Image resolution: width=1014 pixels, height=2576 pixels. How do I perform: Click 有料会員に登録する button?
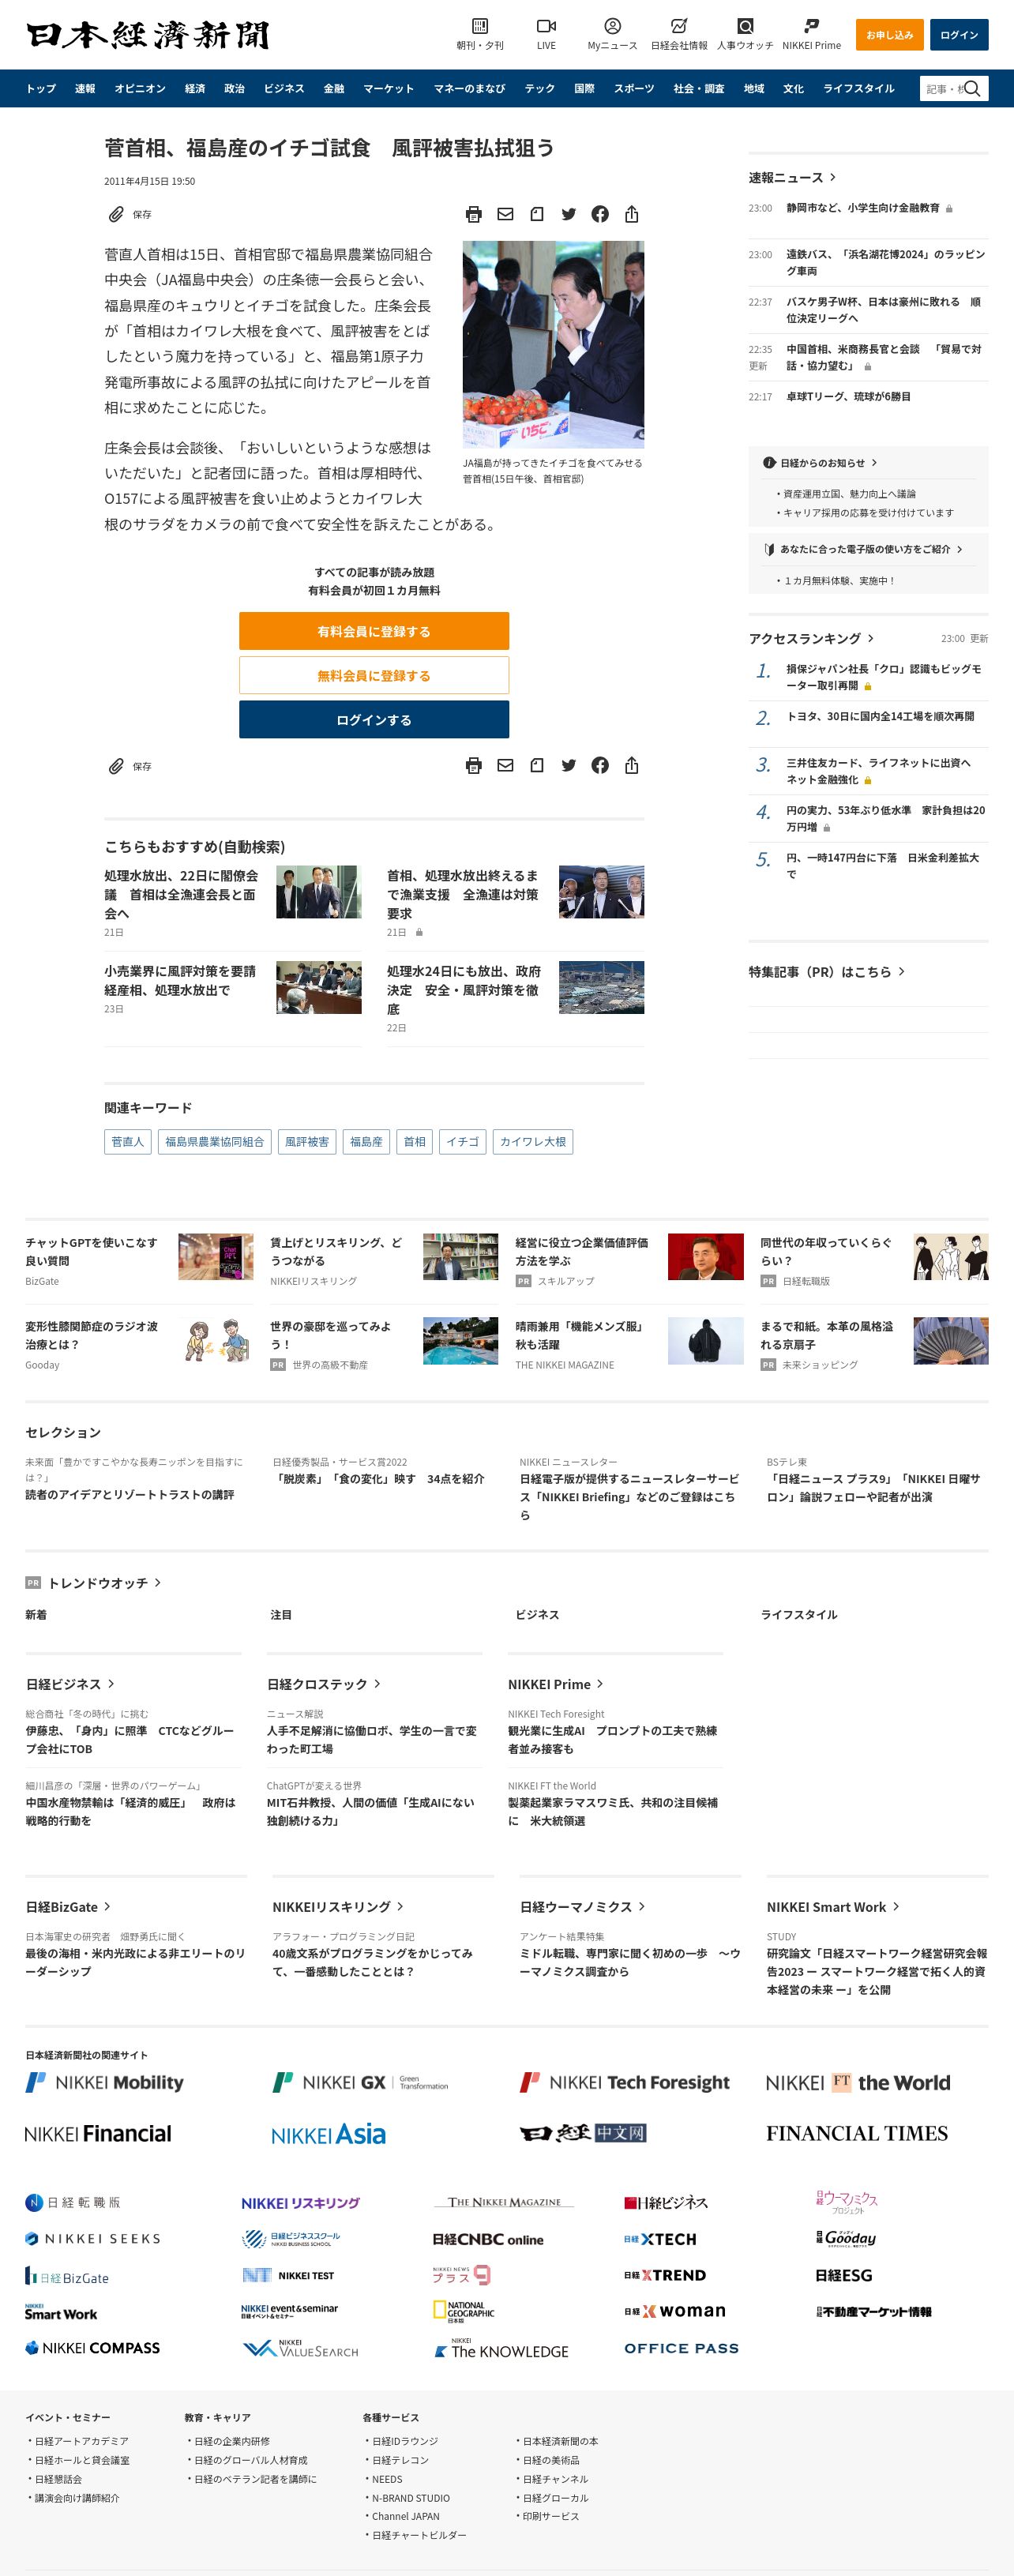coord(374,631)
